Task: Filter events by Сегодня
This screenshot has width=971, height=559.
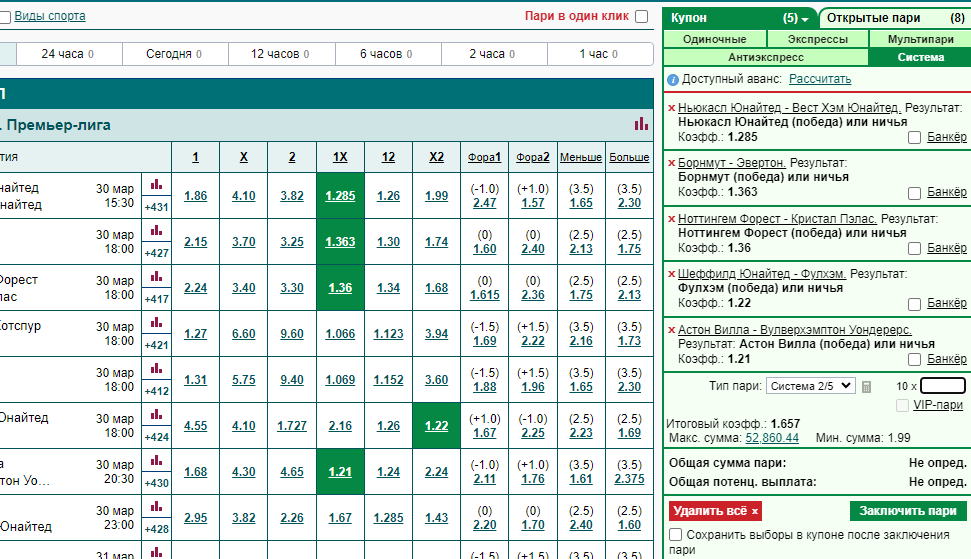Action: [175, 54]
